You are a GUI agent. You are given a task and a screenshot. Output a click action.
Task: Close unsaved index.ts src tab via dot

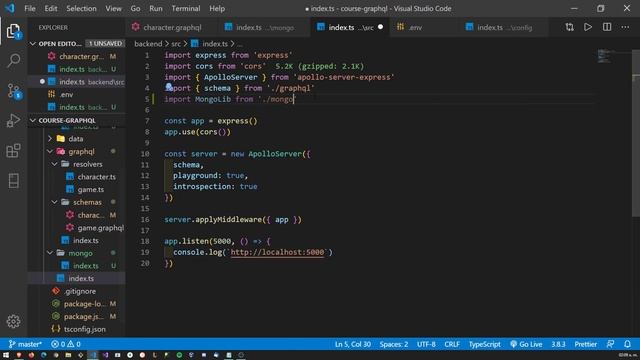(380, 27)
